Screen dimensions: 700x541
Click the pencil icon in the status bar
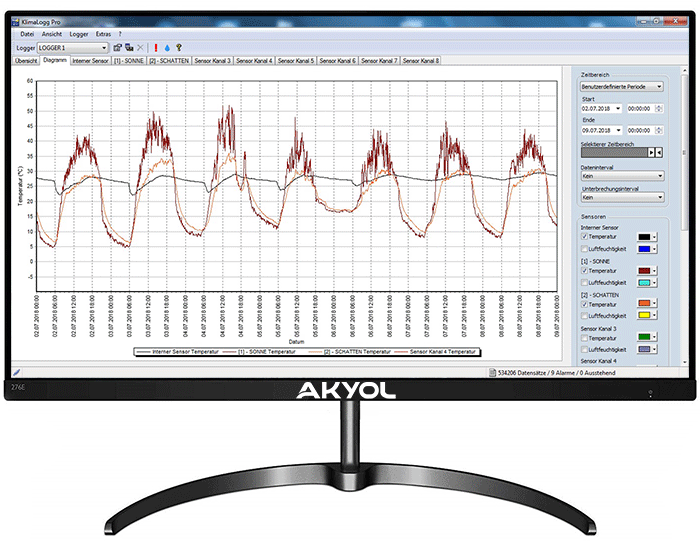point(17,372)
